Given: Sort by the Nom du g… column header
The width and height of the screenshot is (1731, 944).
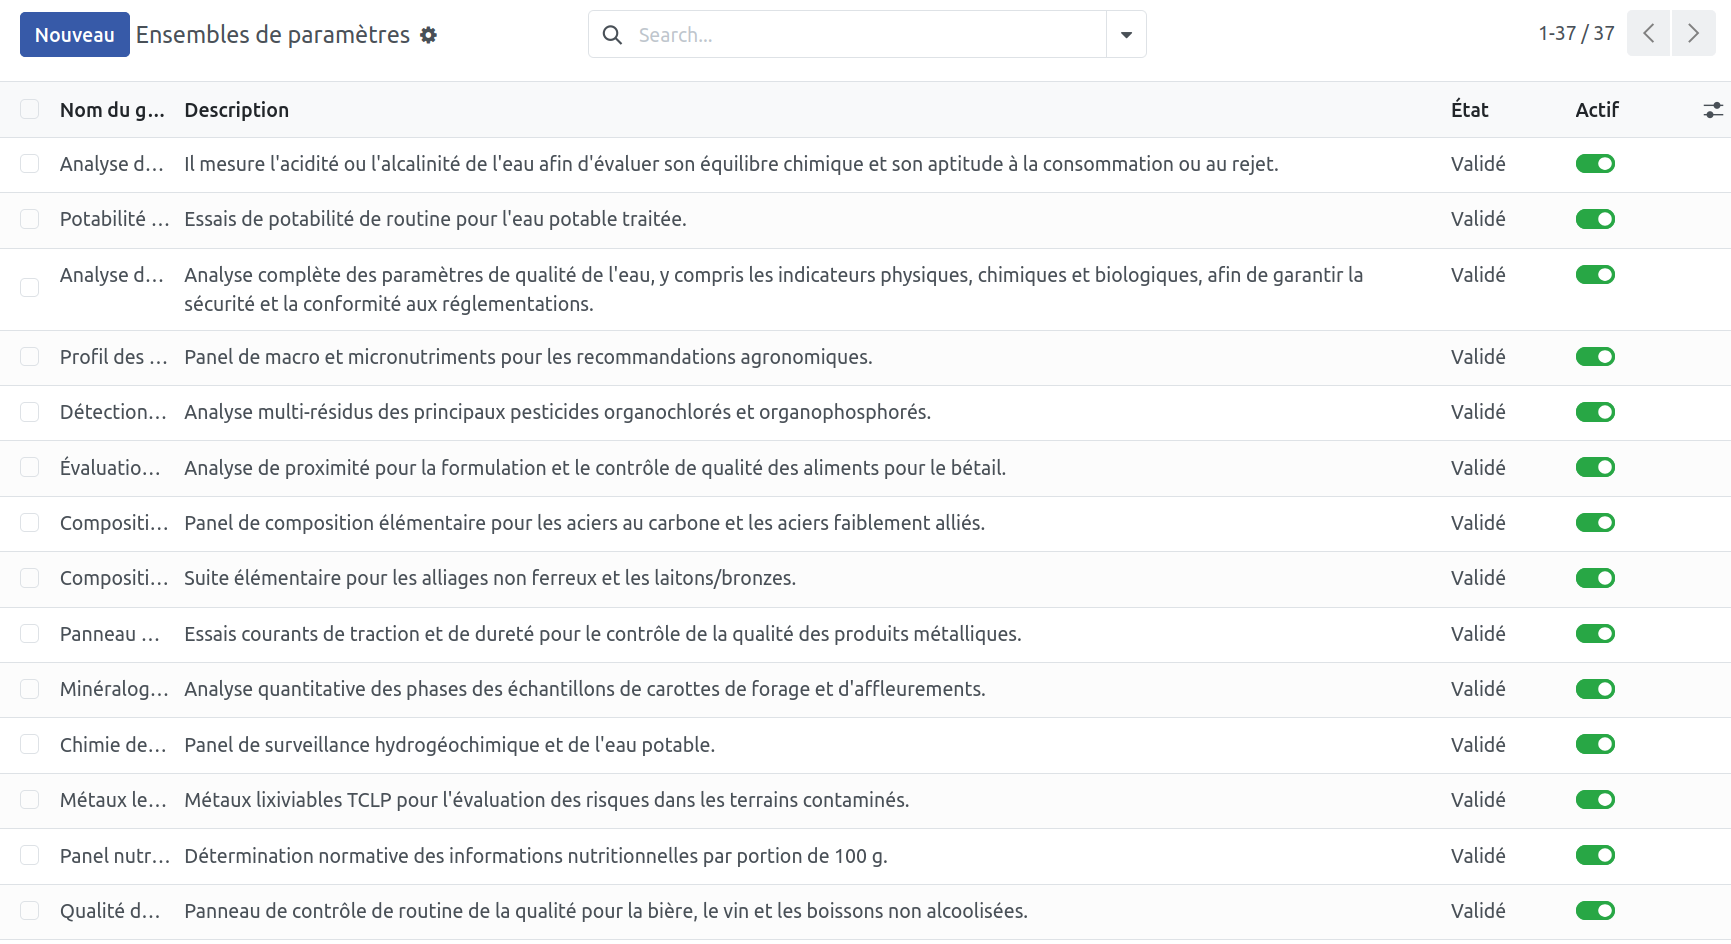Looking at the screenshot, I should pyautogui.click(x=112, y=110).
